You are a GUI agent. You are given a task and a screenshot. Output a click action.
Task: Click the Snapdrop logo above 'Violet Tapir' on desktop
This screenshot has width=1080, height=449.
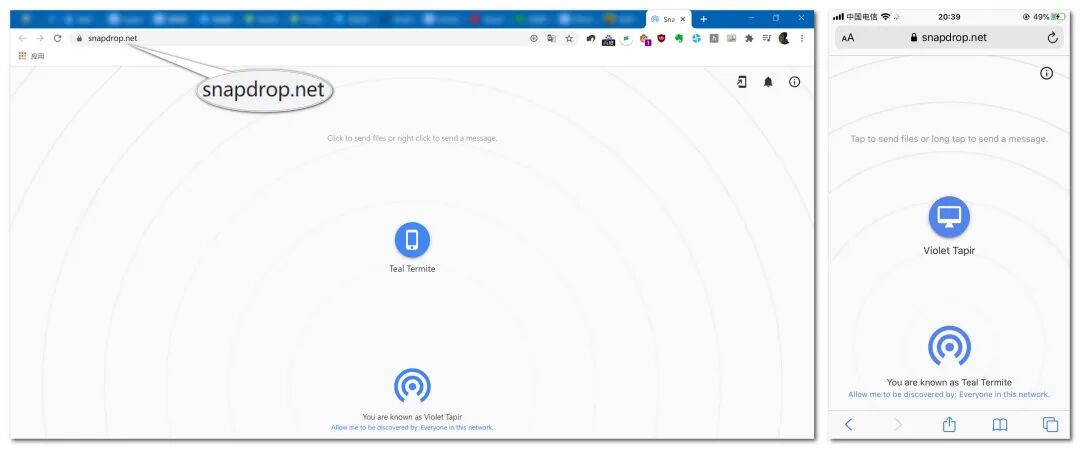click(x=412, y=386)
